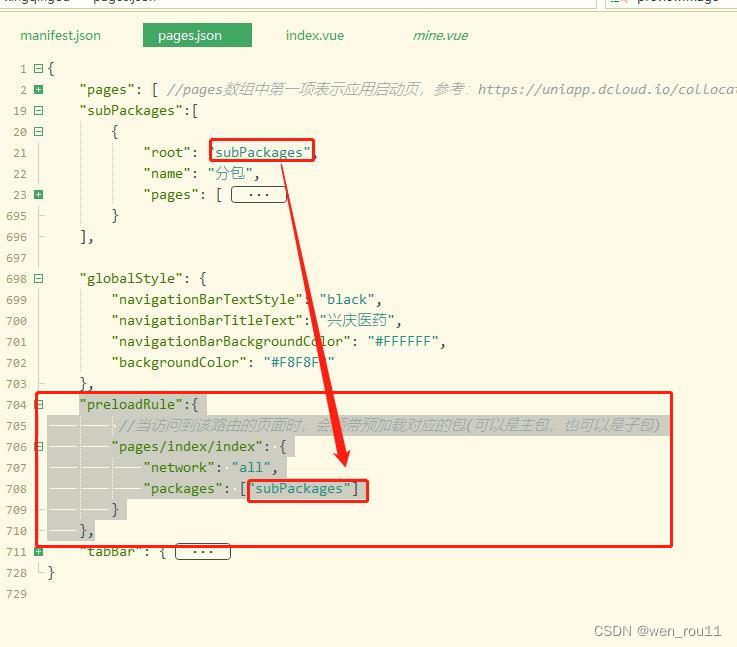Collapse the subPackages fold at line 19

pos(39,110)
